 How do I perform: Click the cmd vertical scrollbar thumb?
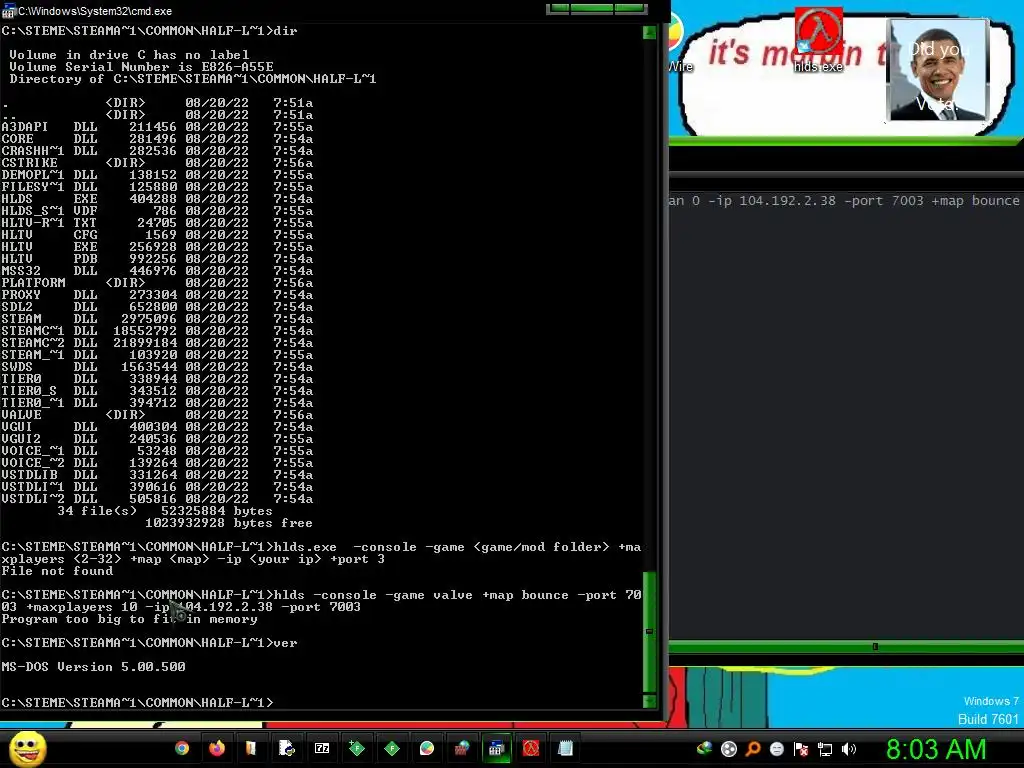pyautogui.click(x=649, y=632)
